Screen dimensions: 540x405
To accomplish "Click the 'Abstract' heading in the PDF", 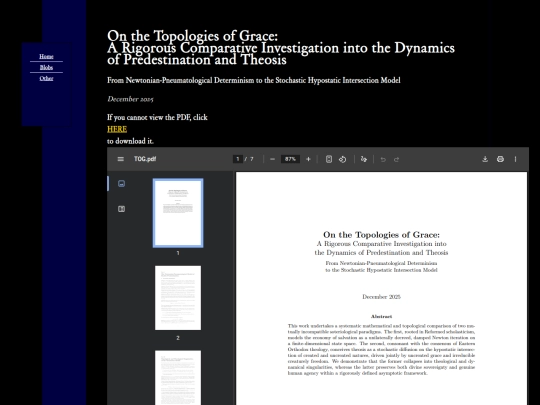I will click(x=381, y=316).
